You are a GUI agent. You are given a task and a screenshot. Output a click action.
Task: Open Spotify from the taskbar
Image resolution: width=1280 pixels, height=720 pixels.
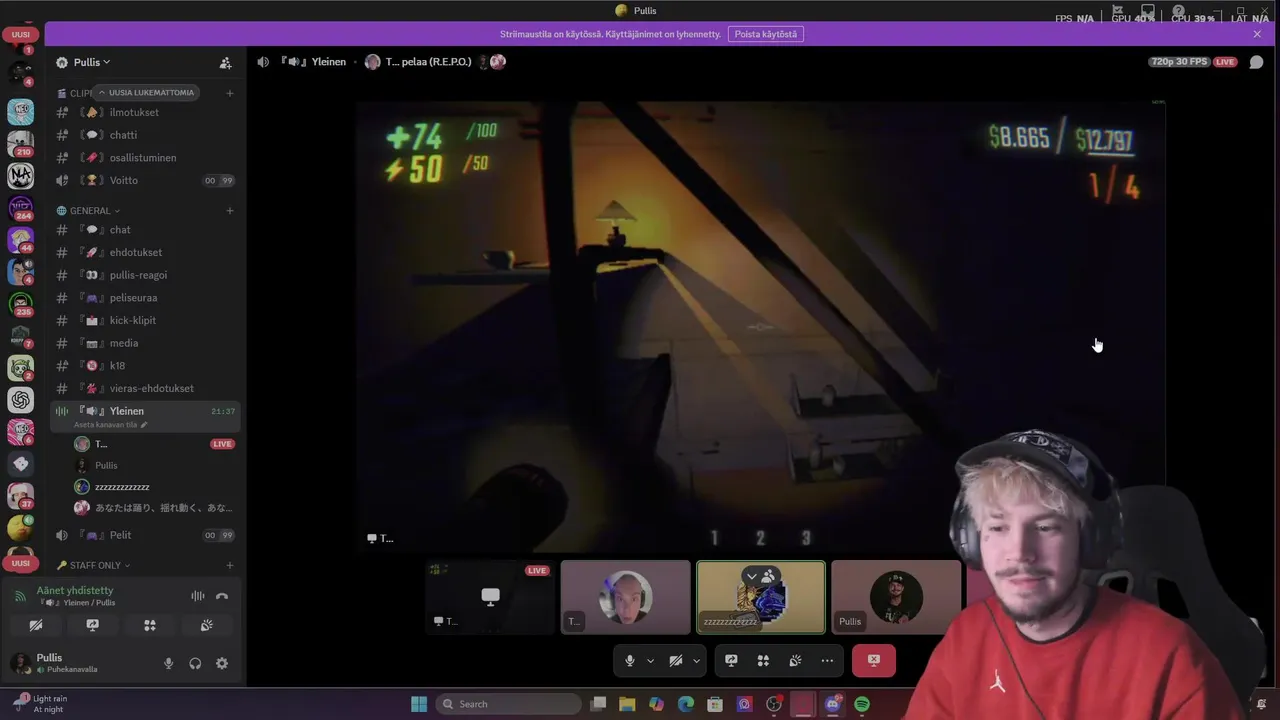[862, 704]
